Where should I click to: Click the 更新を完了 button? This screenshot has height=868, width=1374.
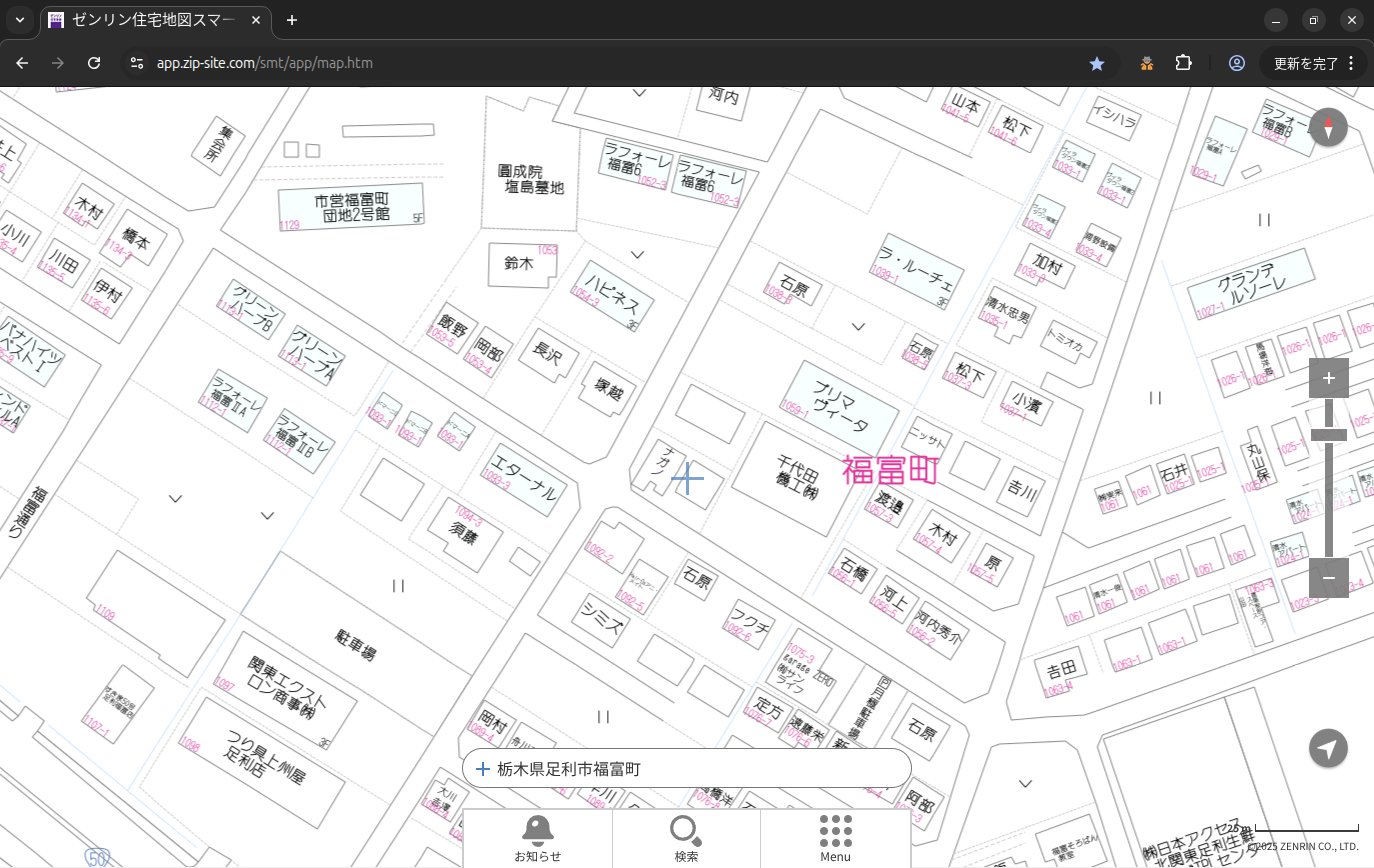1313,63
